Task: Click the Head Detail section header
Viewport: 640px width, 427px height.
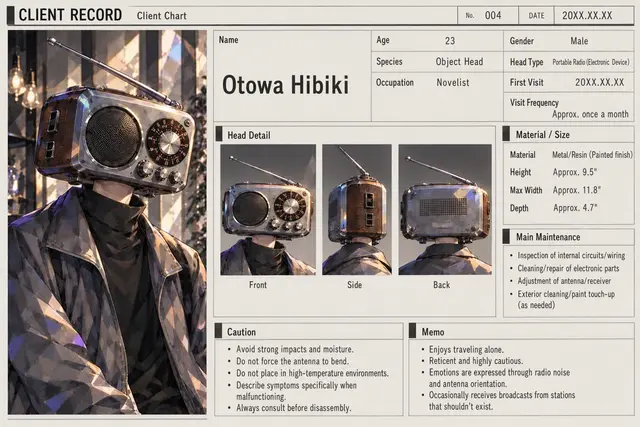Action: (249, 135)
